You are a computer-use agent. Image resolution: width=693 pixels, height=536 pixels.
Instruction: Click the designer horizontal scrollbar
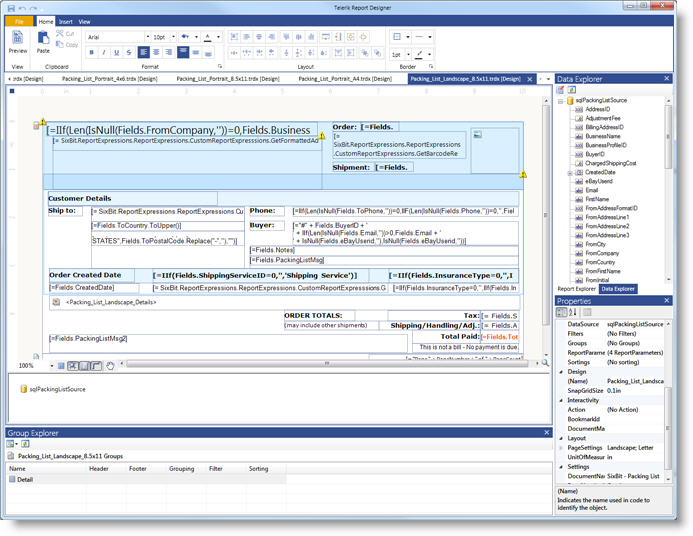(327, 364)
